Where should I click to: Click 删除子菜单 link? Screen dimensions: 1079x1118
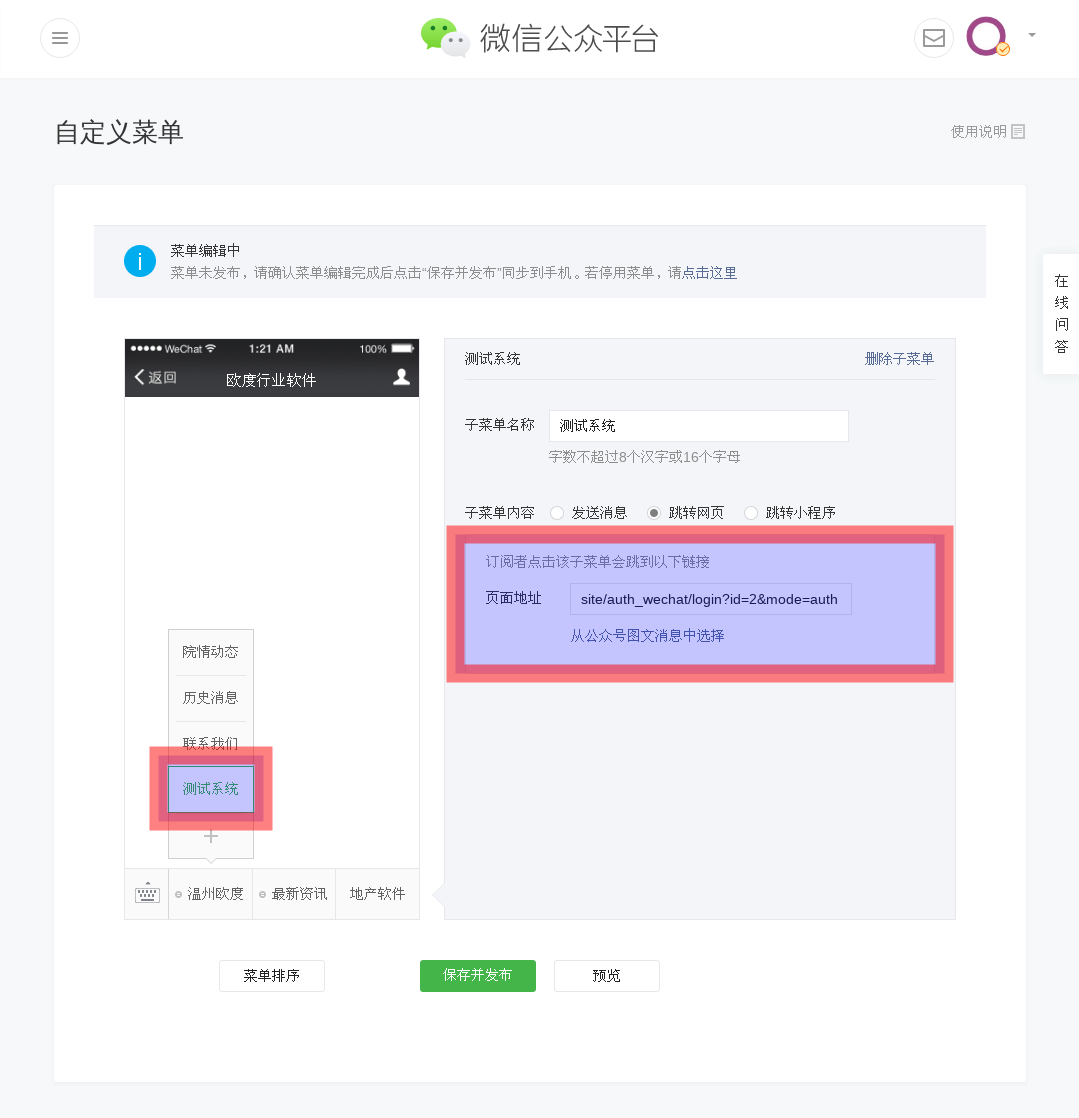pos(899,359)
